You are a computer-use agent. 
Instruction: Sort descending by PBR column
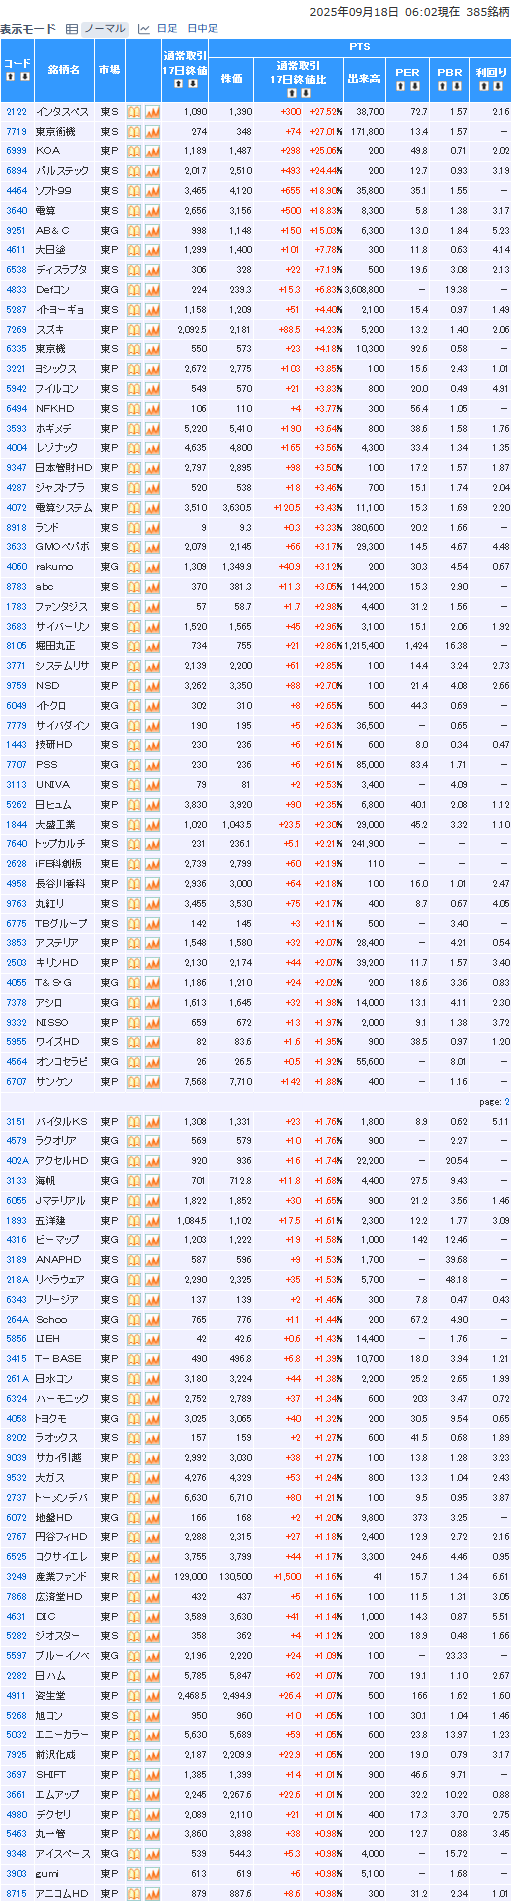coord(456,86)
